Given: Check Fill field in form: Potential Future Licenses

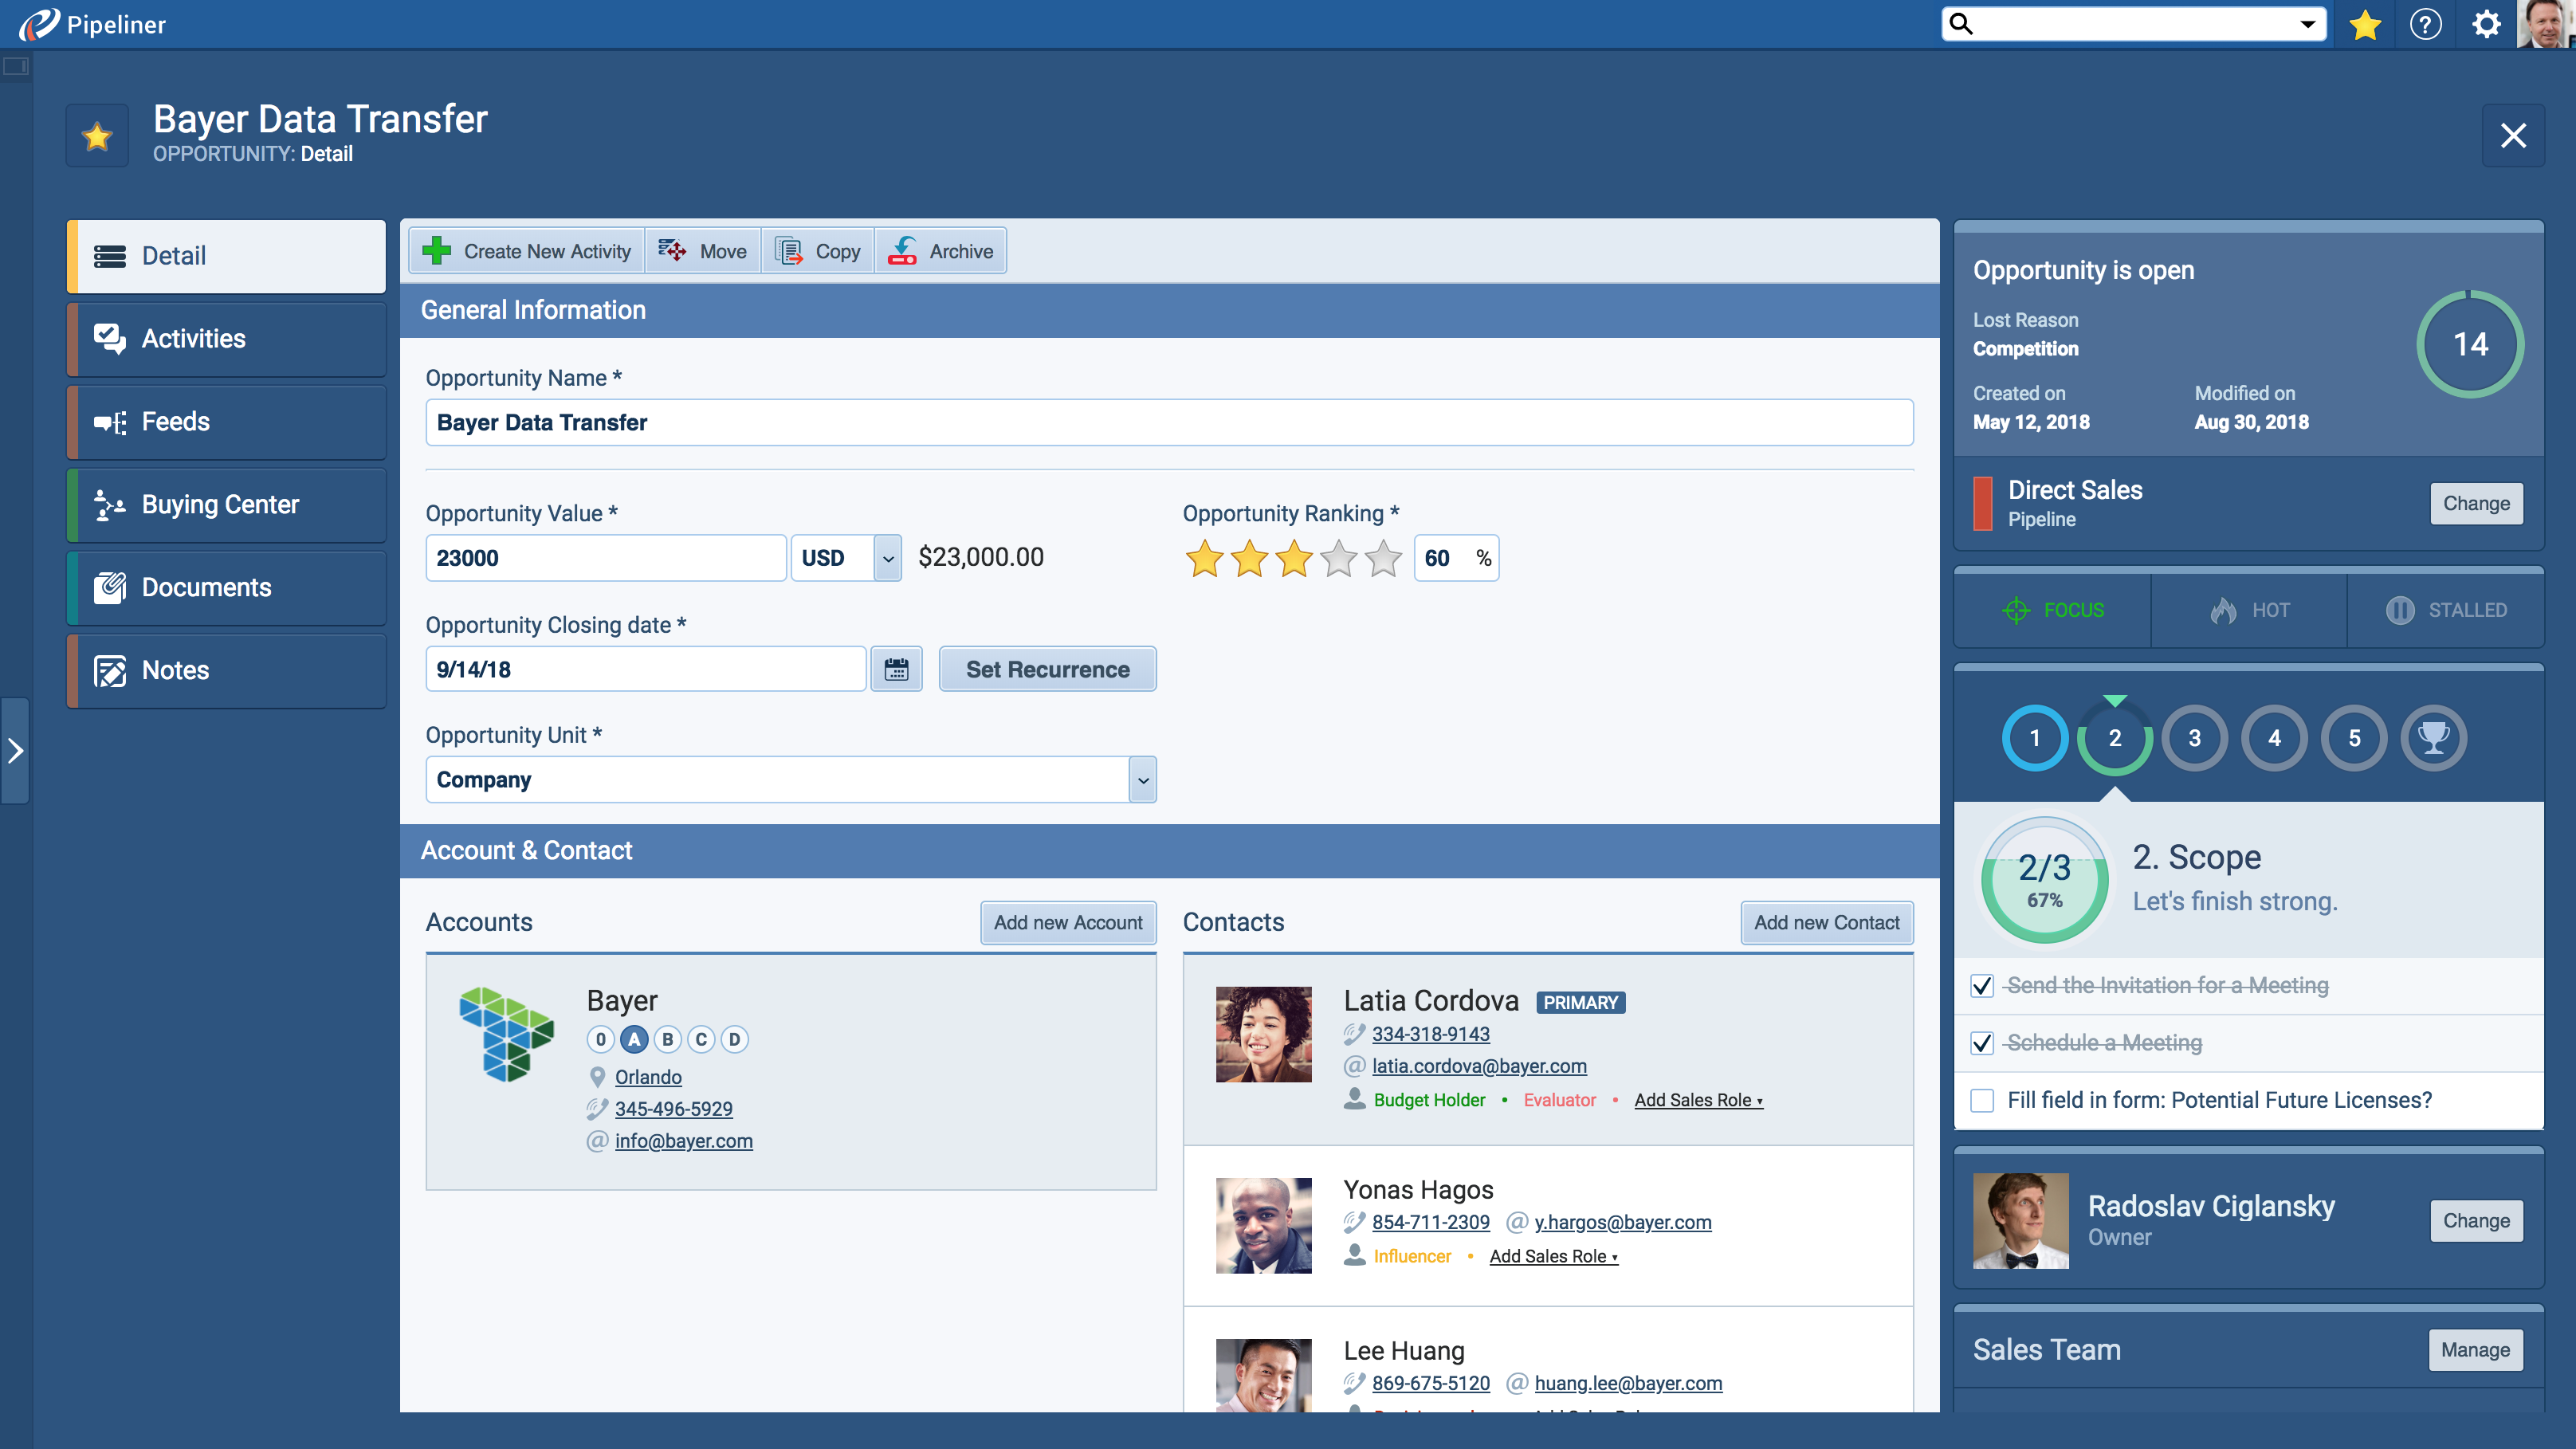Looking at the screenshot, I should 1982,1100.
